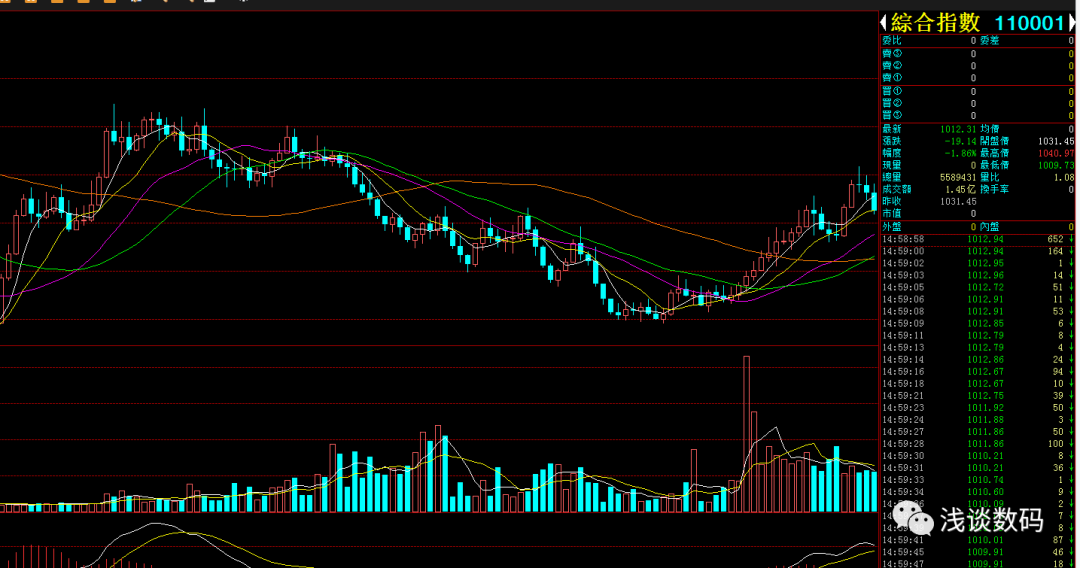Viewport: 1080px width, 568px height.
Task: Go to next index with right arrow
Action: [x=1071, y=23]
